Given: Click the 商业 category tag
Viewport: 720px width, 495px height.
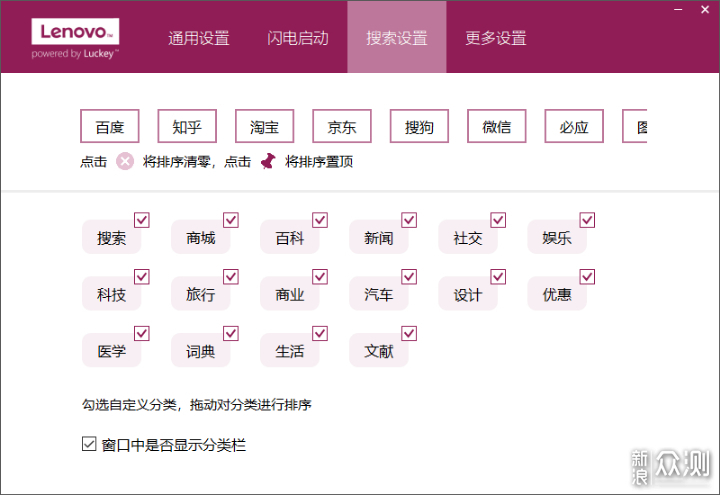Looking at the screenshot, I should click(x=290, y=294).
